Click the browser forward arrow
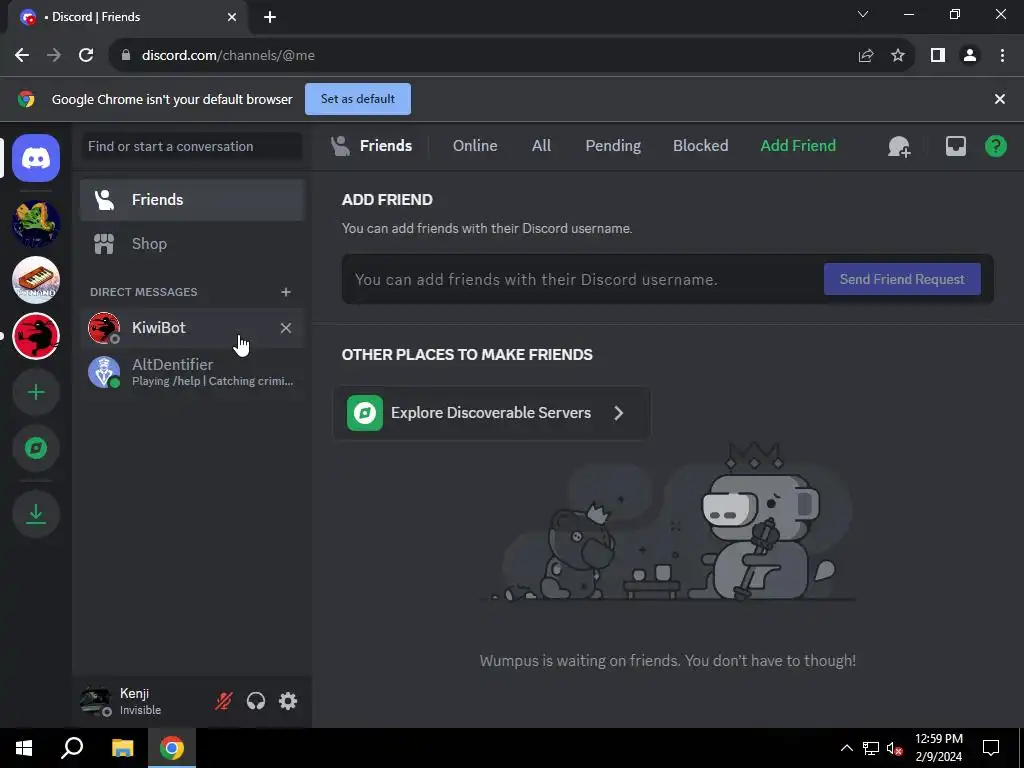Viewport: 1024px width, 768px height. [x=54, y=56]
